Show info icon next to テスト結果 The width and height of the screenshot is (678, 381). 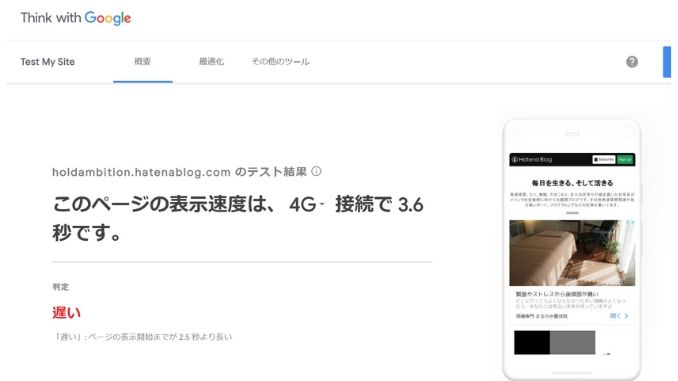point(317,171)
